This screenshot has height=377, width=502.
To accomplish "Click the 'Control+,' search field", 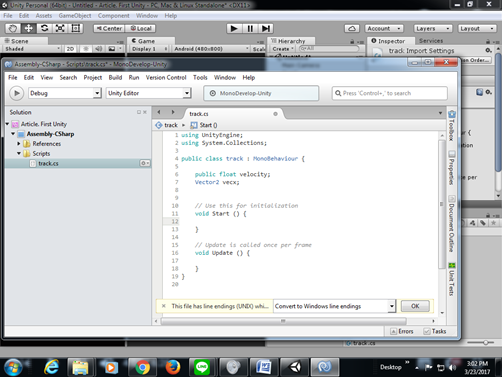I will pyautogui.click(x=390, y=93).
